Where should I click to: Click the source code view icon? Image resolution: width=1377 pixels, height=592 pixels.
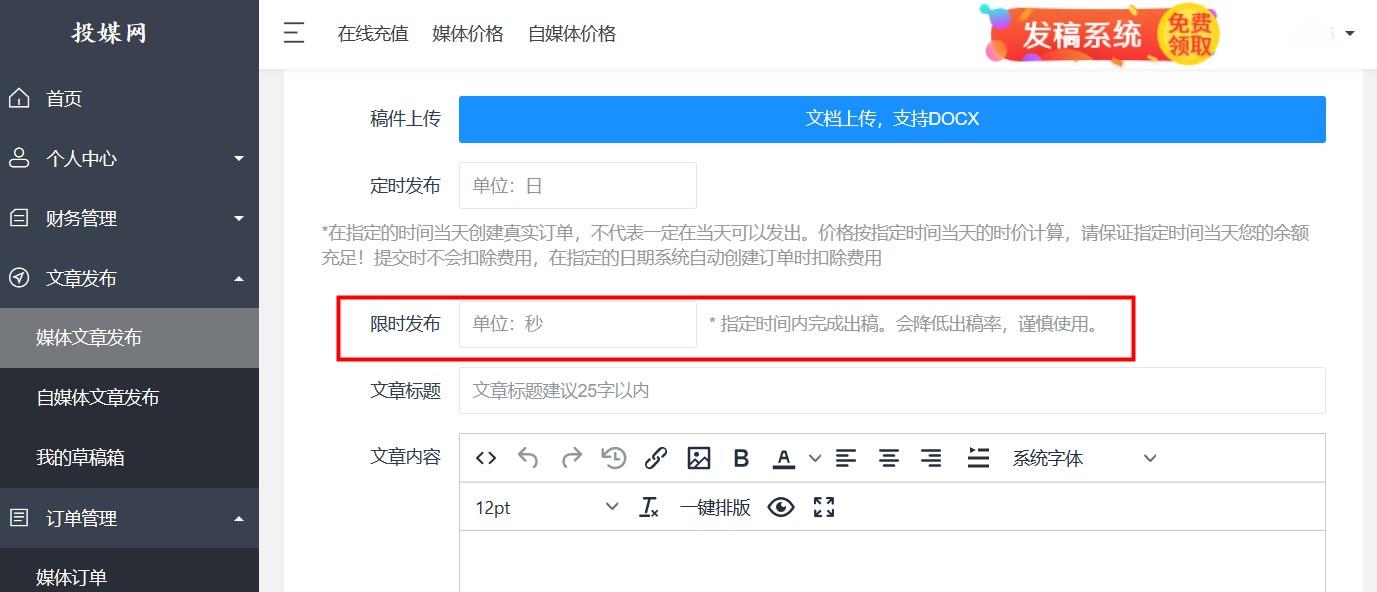click(486, 458)
